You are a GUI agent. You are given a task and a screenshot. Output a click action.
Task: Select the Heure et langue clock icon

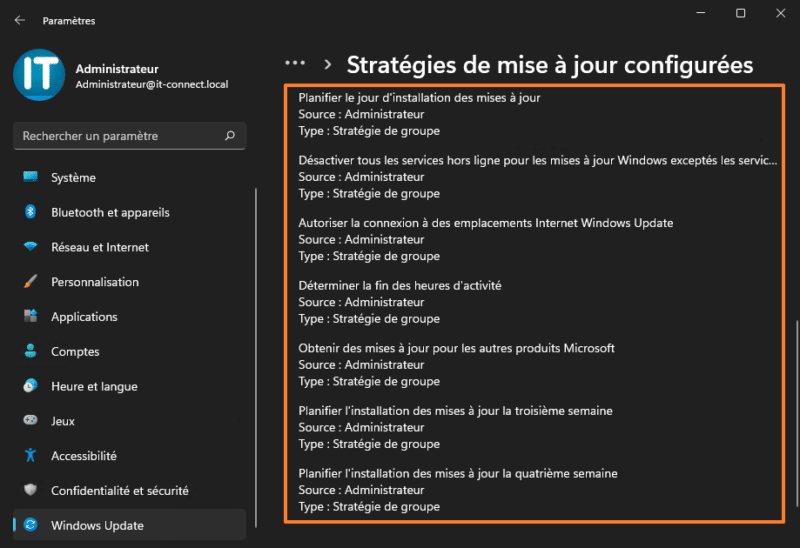[x=31, y=386]
